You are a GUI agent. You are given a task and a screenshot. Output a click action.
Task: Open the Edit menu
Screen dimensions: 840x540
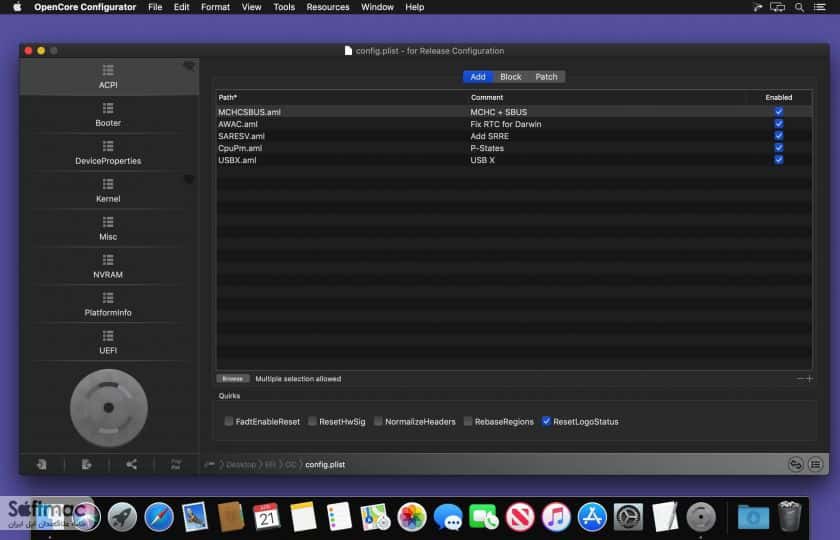point(182,7)
